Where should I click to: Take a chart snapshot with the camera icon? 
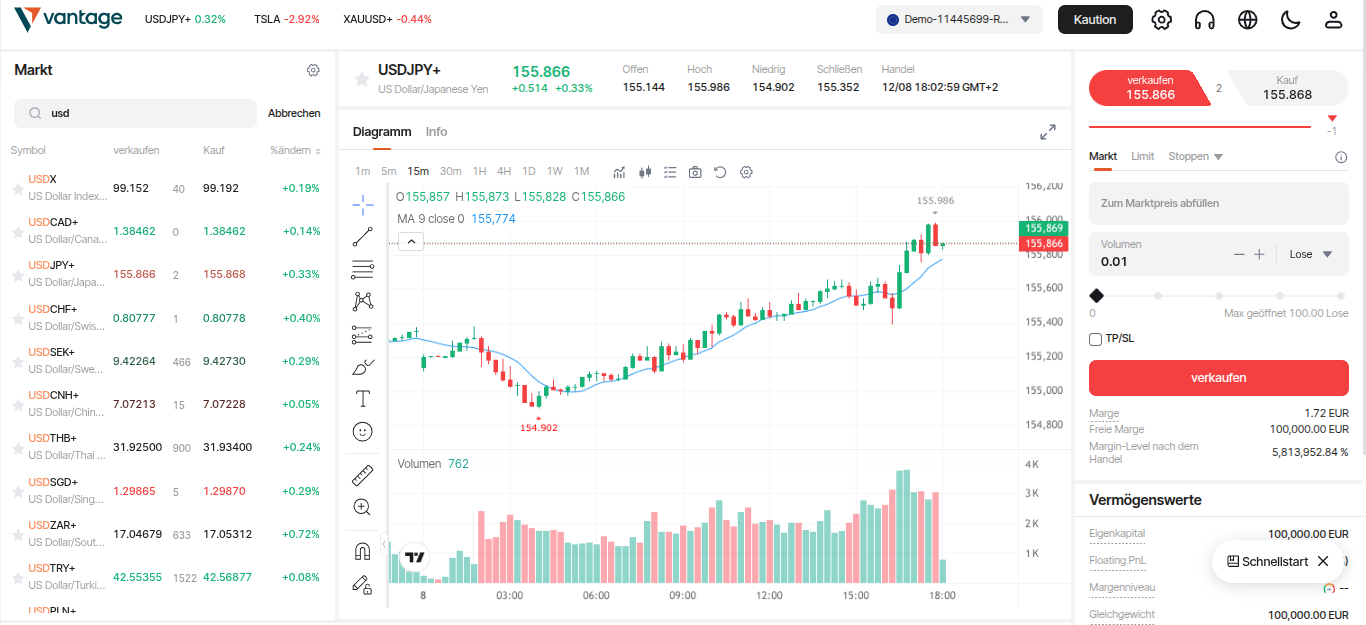pyautogui.click(x=695, y=172)
